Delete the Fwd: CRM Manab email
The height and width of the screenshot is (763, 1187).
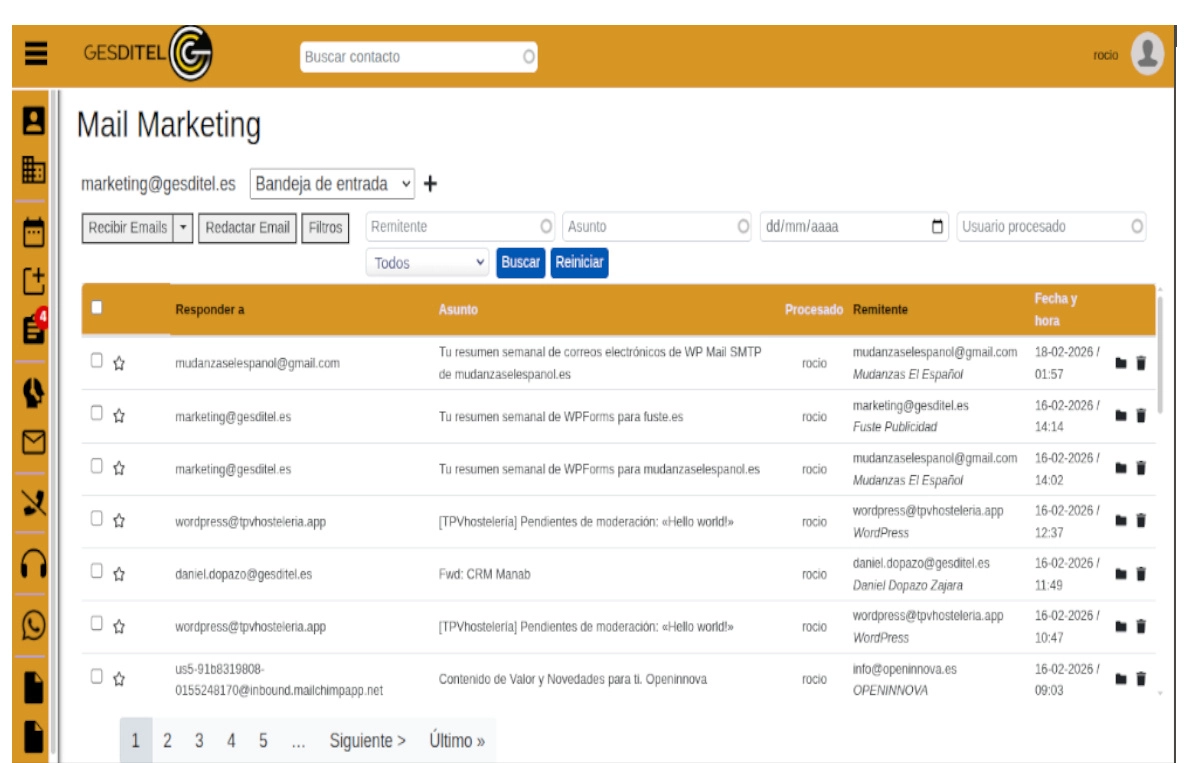pos(1141,574)
